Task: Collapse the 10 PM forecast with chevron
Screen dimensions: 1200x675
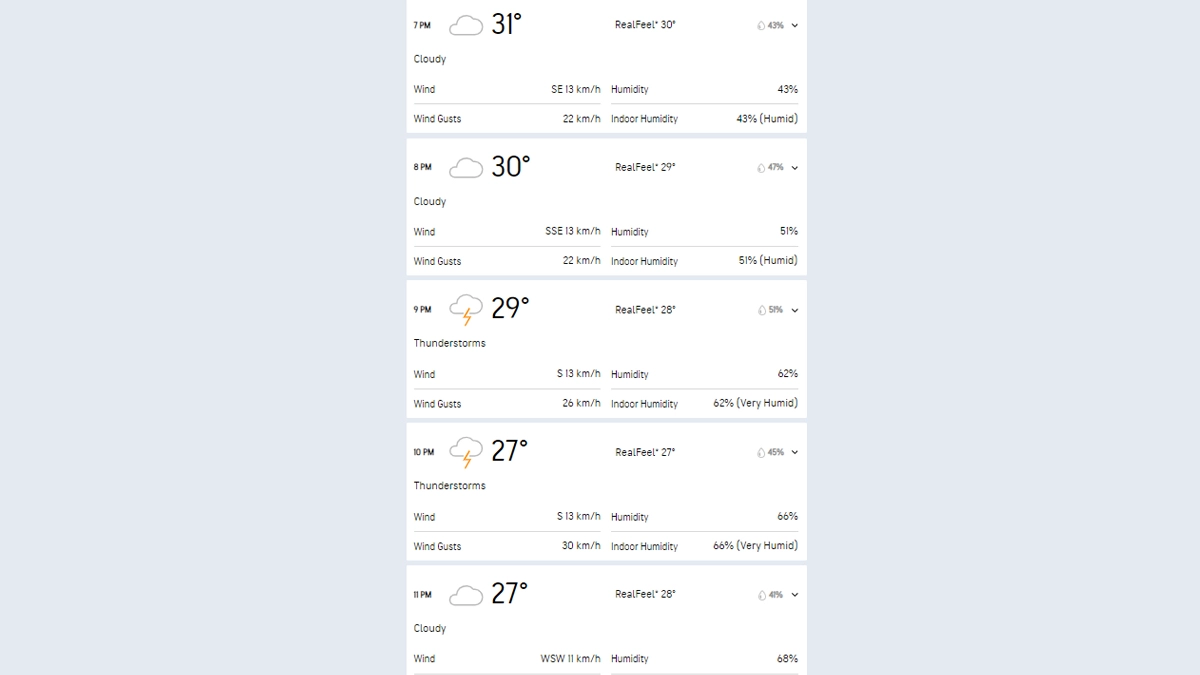Action: pyautogui.click(x=795, y=453)
